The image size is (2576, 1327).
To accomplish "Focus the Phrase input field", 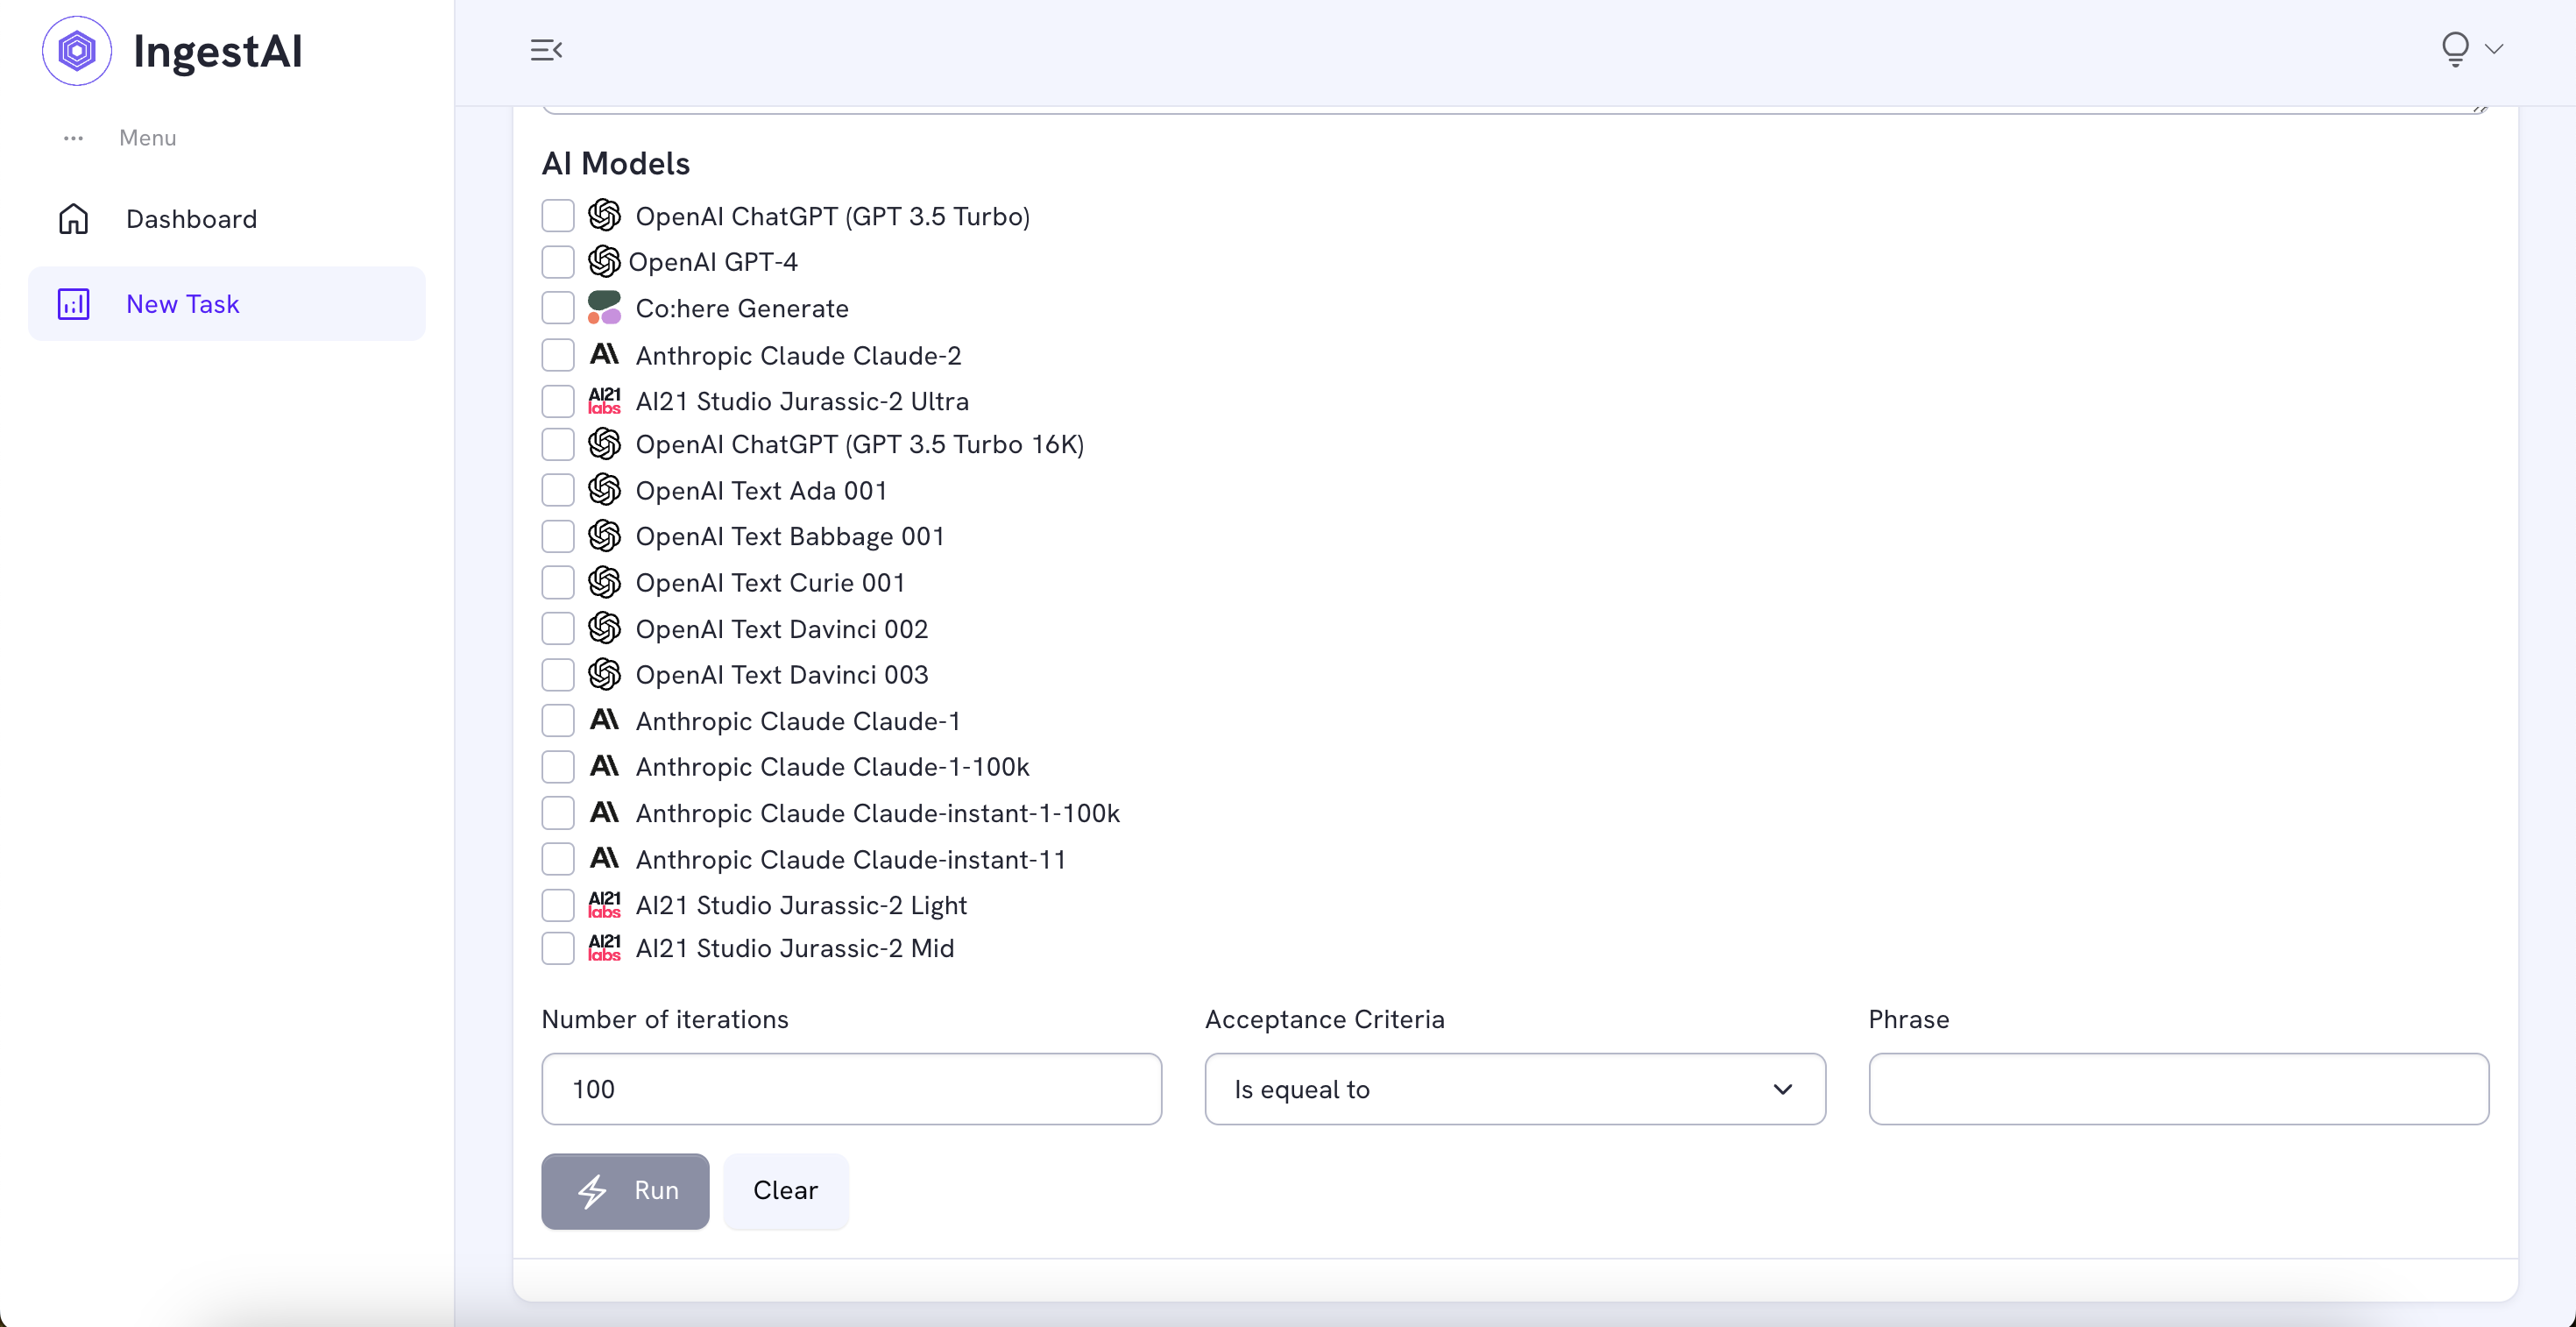I will pyautogui.click(x=2178, y=1089).
